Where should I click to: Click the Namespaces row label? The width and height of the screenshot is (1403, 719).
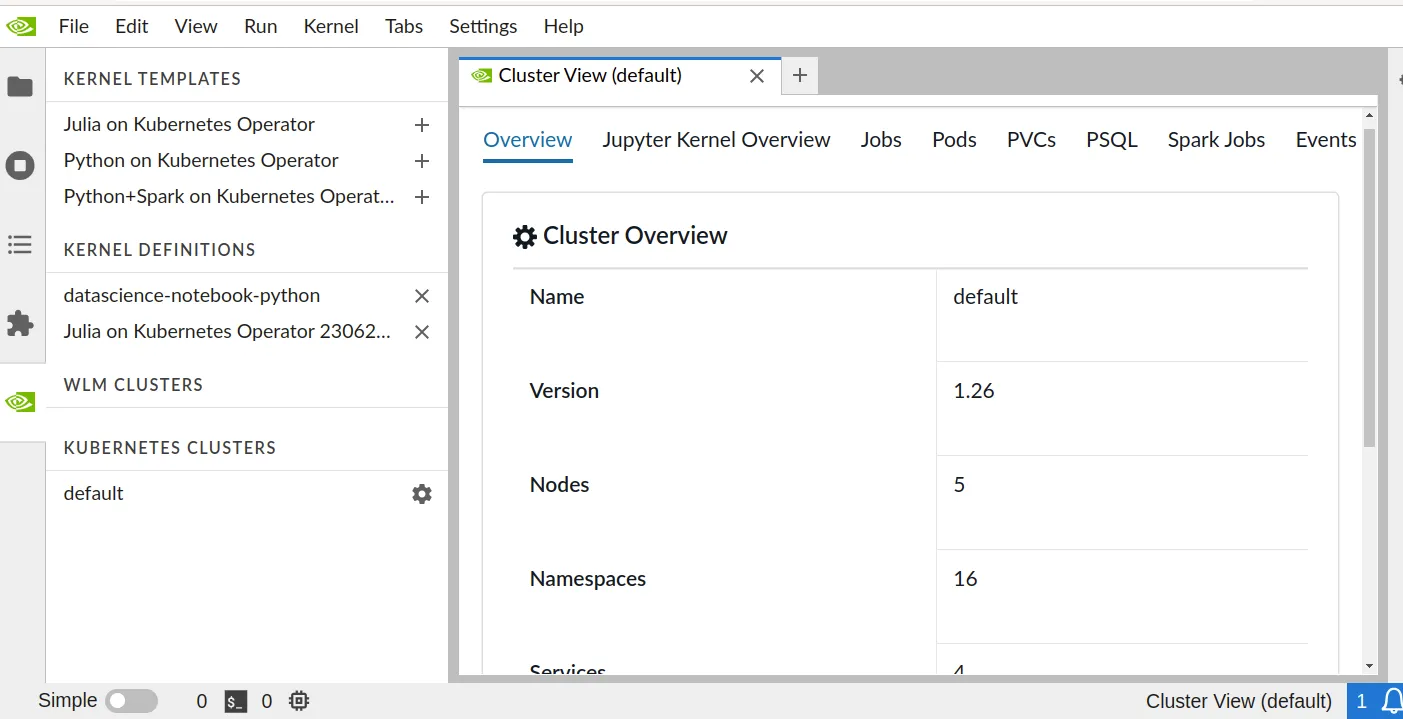pos(588,579)
